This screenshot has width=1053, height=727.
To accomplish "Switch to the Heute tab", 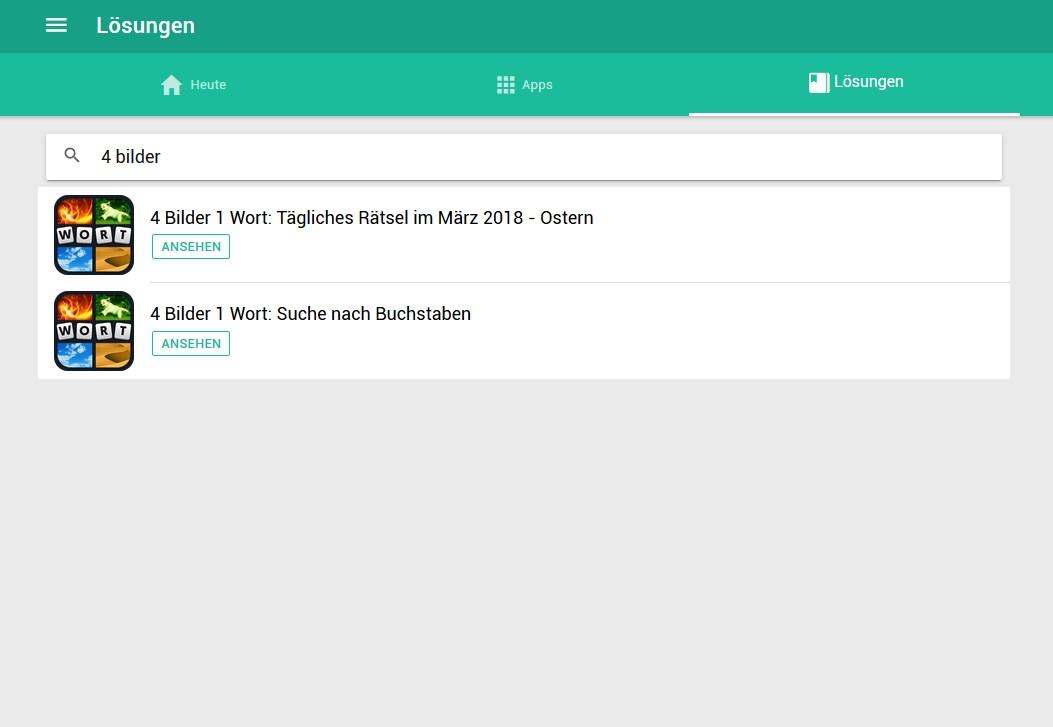I will pyautogui.click(x=193, y=85).
